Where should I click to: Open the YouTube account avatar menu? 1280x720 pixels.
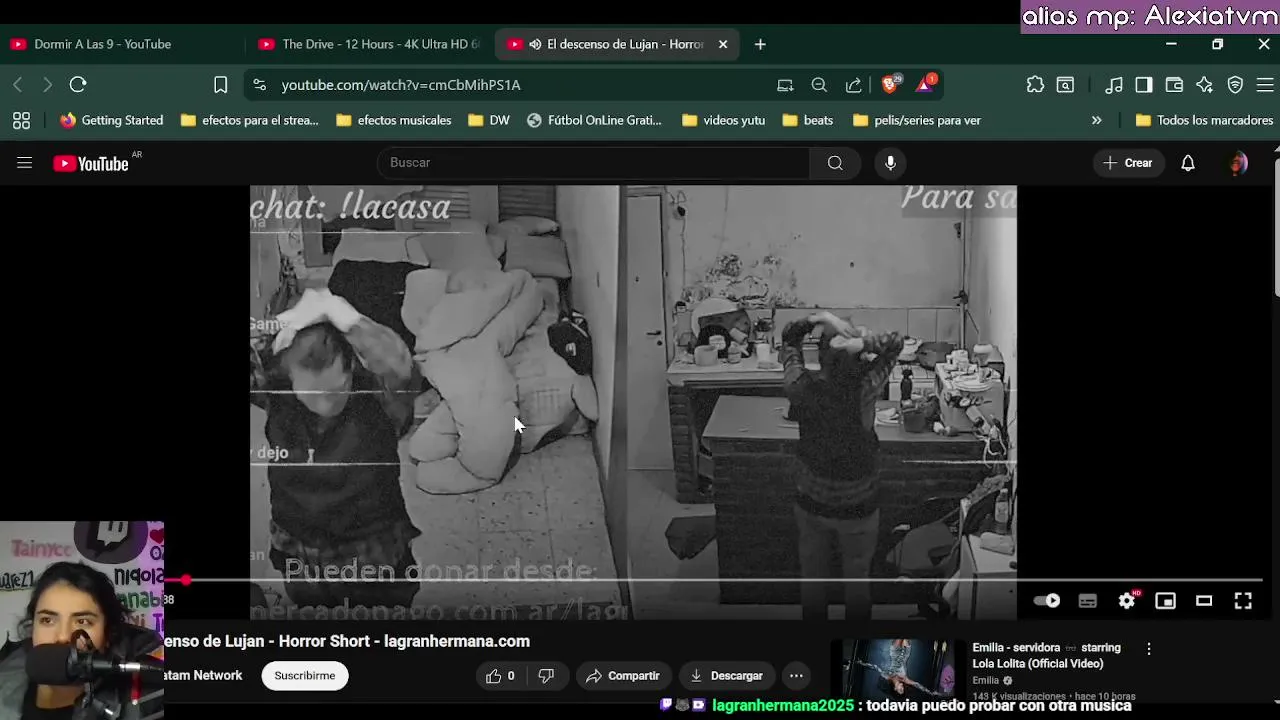click(1238, 163)
